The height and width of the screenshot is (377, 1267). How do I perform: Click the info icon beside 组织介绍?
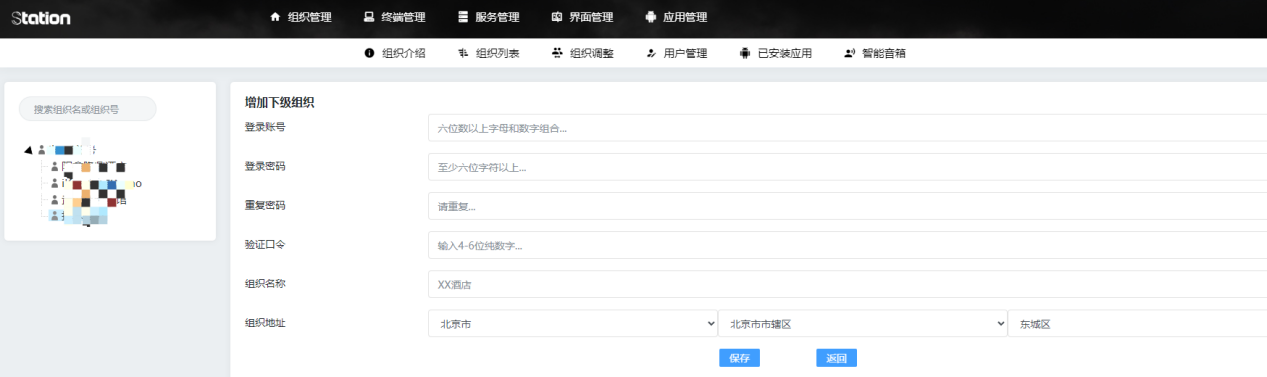[370, 53]
